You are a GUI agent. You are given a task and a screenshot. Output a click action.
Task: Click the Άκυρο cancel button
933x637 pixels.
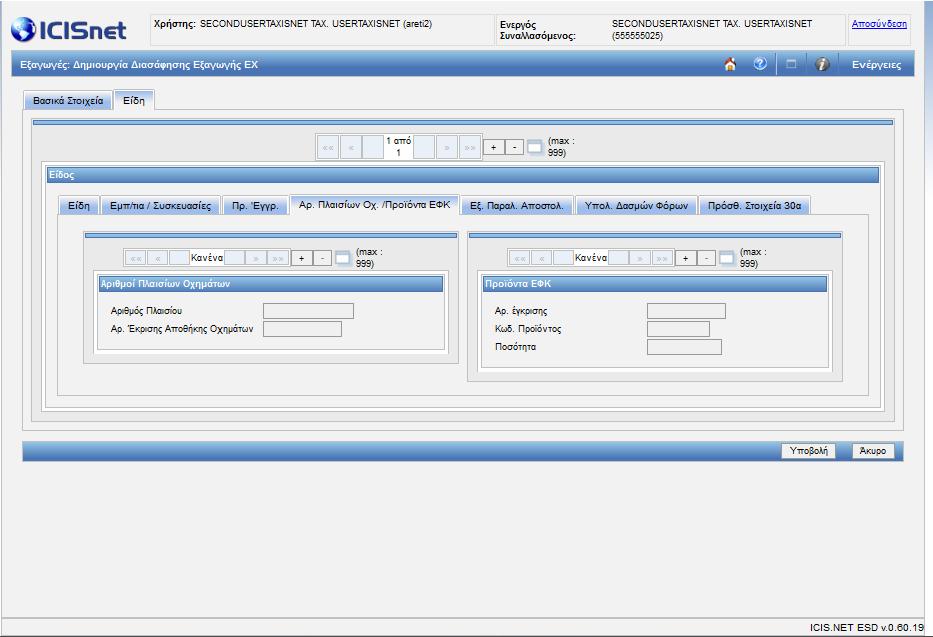click(x=873, y=451)
